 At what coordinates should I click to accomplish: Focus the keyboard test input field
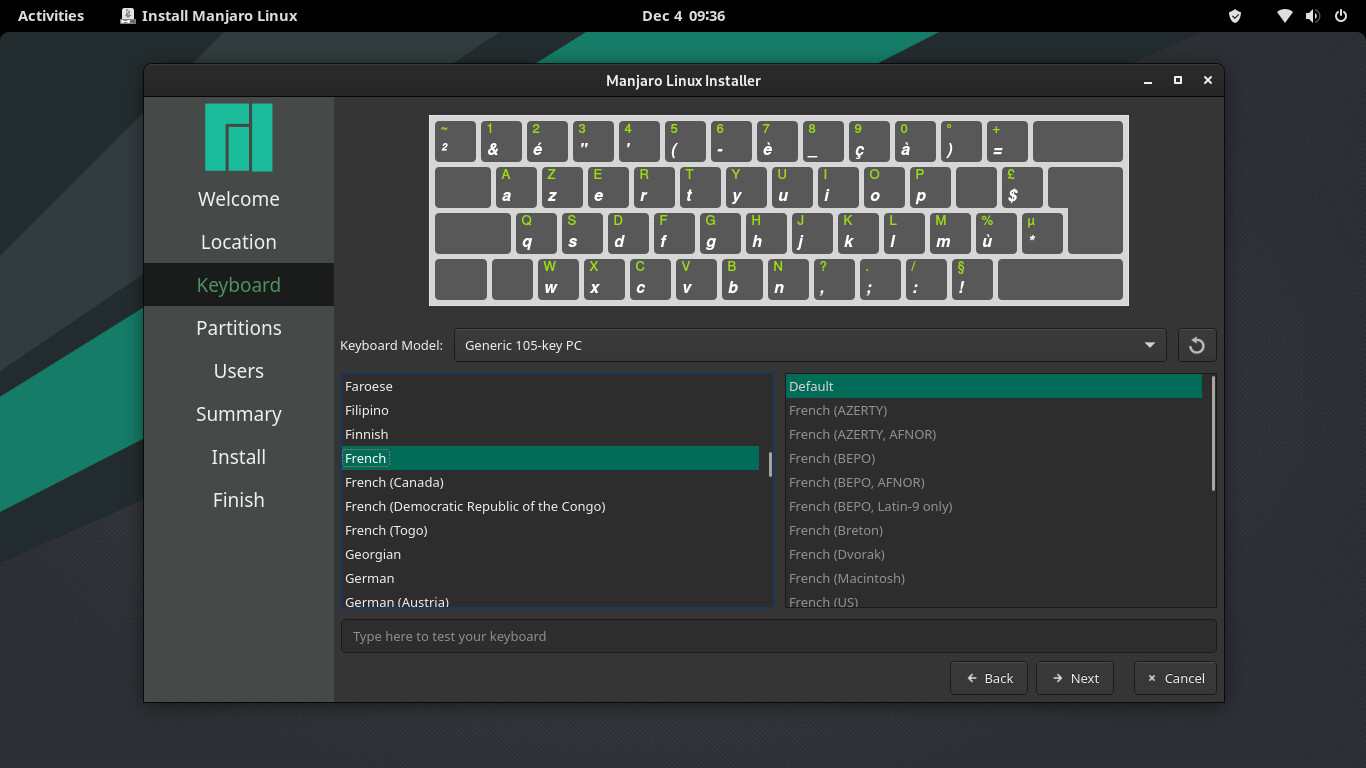tap(778, 636)
